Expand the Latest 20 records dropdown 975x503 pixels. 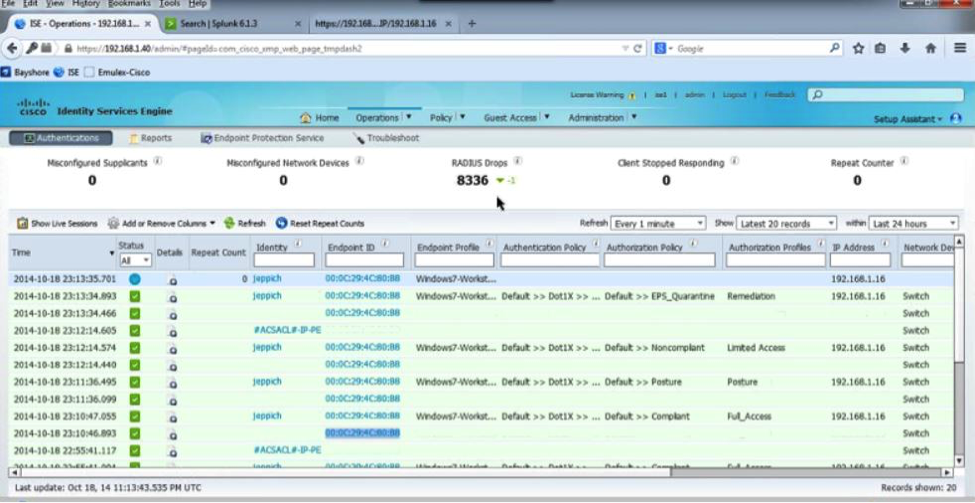(787, 223)
